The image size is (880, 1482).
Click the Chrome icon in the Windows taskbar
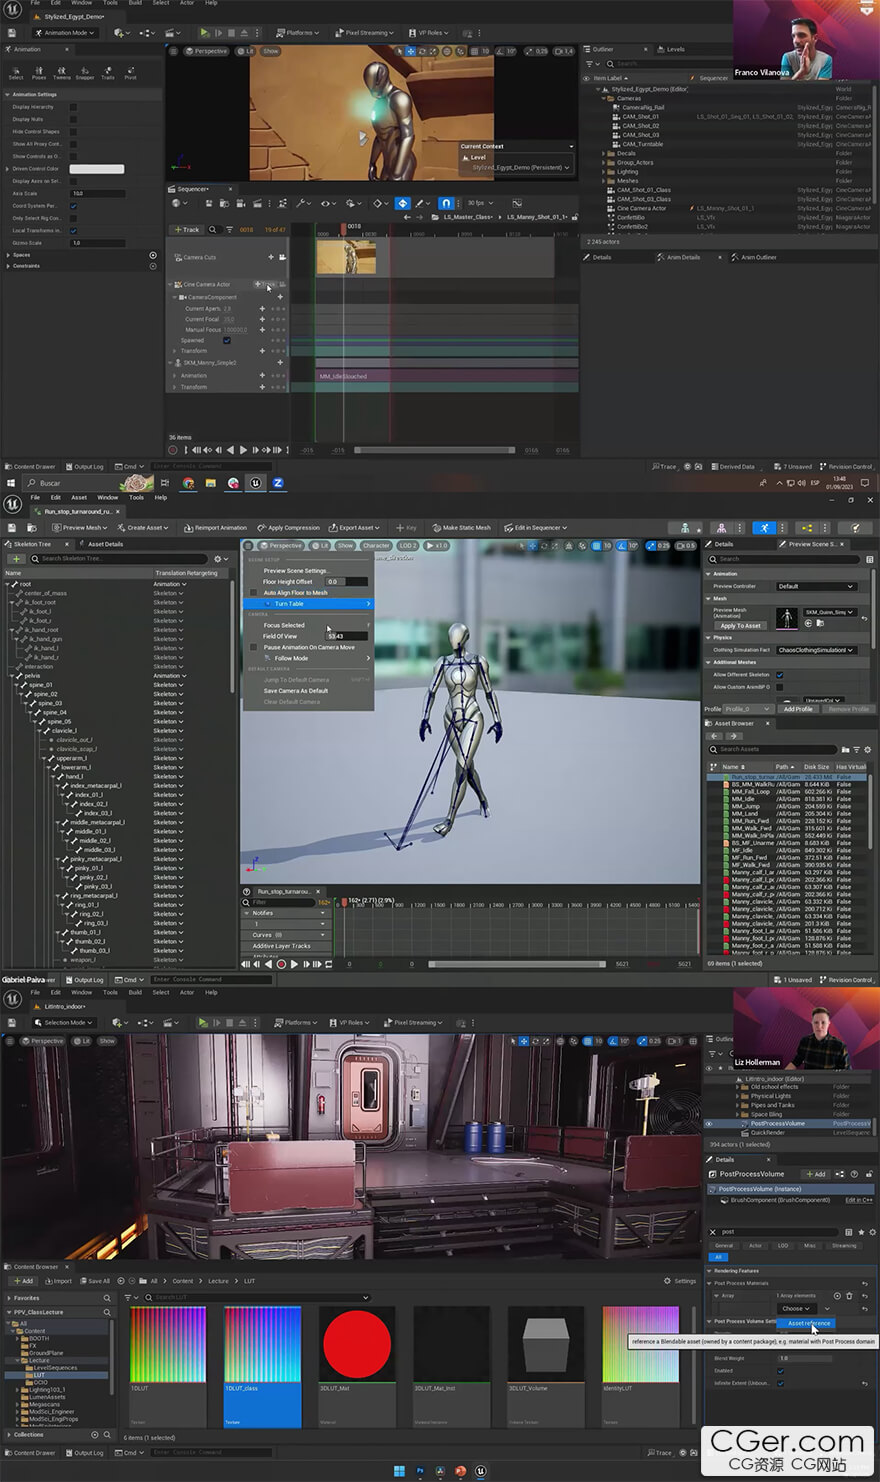coord(188,483)
